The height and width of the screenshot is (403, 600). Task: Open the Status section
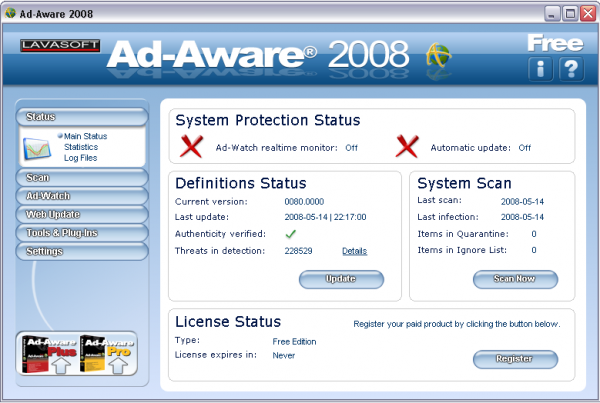82,117
